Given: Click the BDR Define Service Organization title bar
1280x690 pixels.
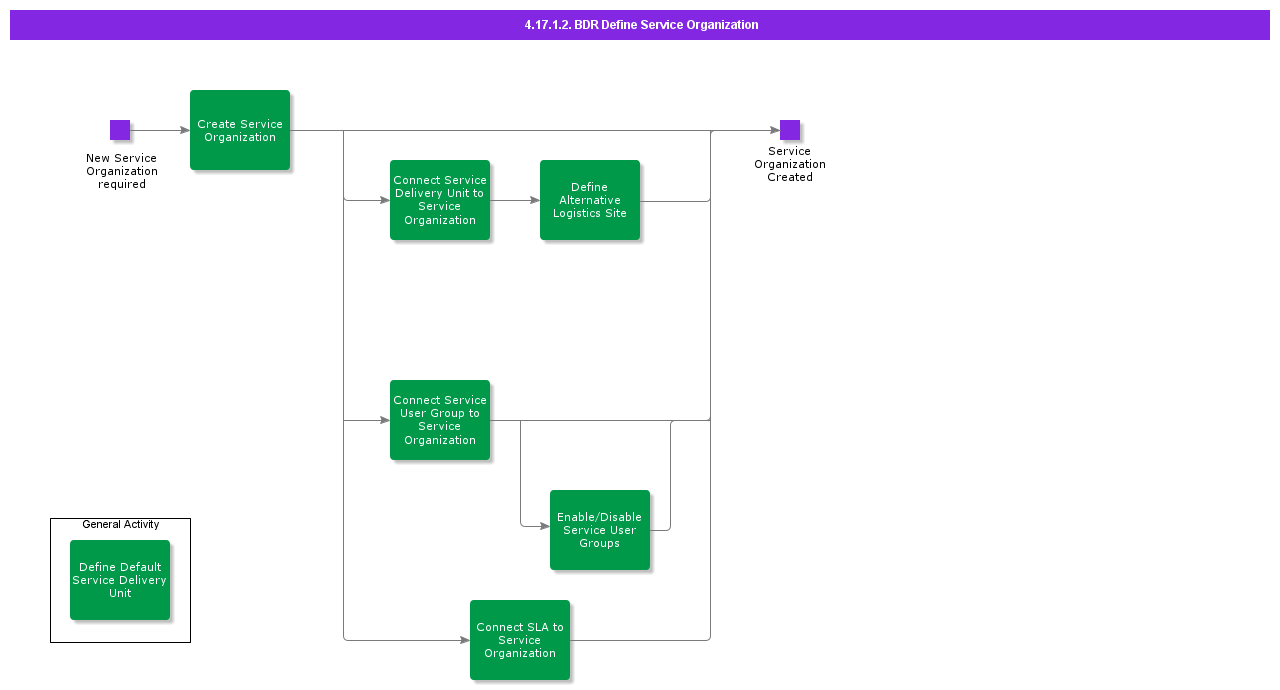Looking at the screenshot, I should [x=640, y=25].
